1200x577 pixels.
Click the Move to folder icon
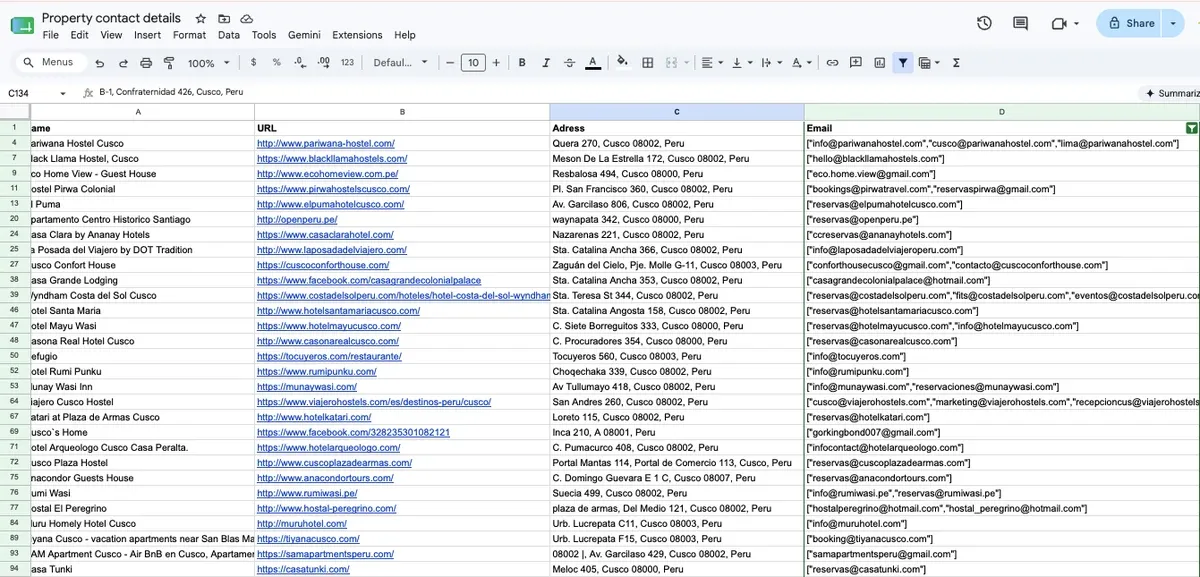click(x=224, y=18)
